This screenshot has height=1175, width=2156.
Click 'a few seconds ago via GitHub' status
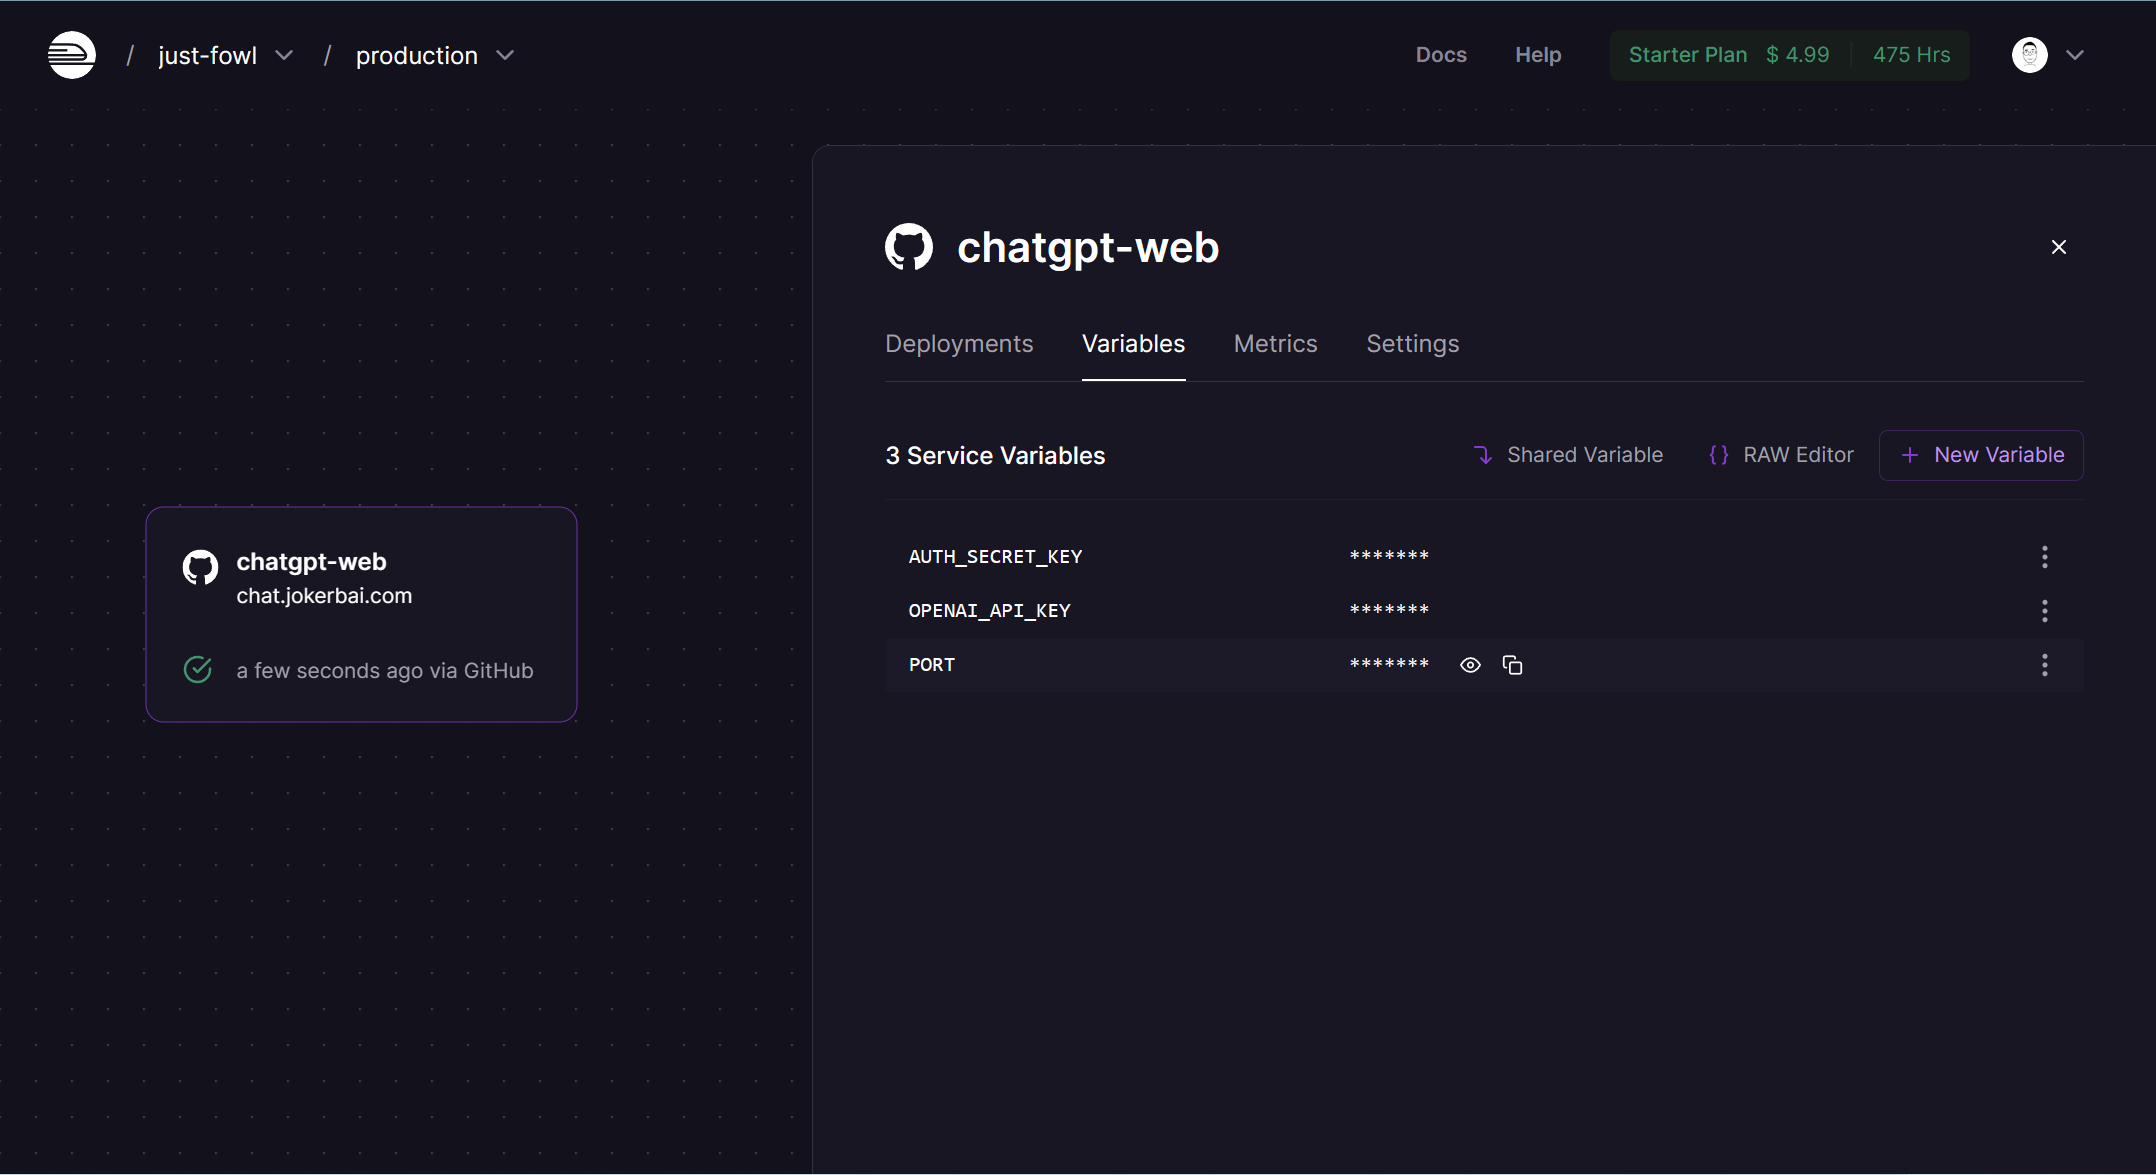(385, 671)
